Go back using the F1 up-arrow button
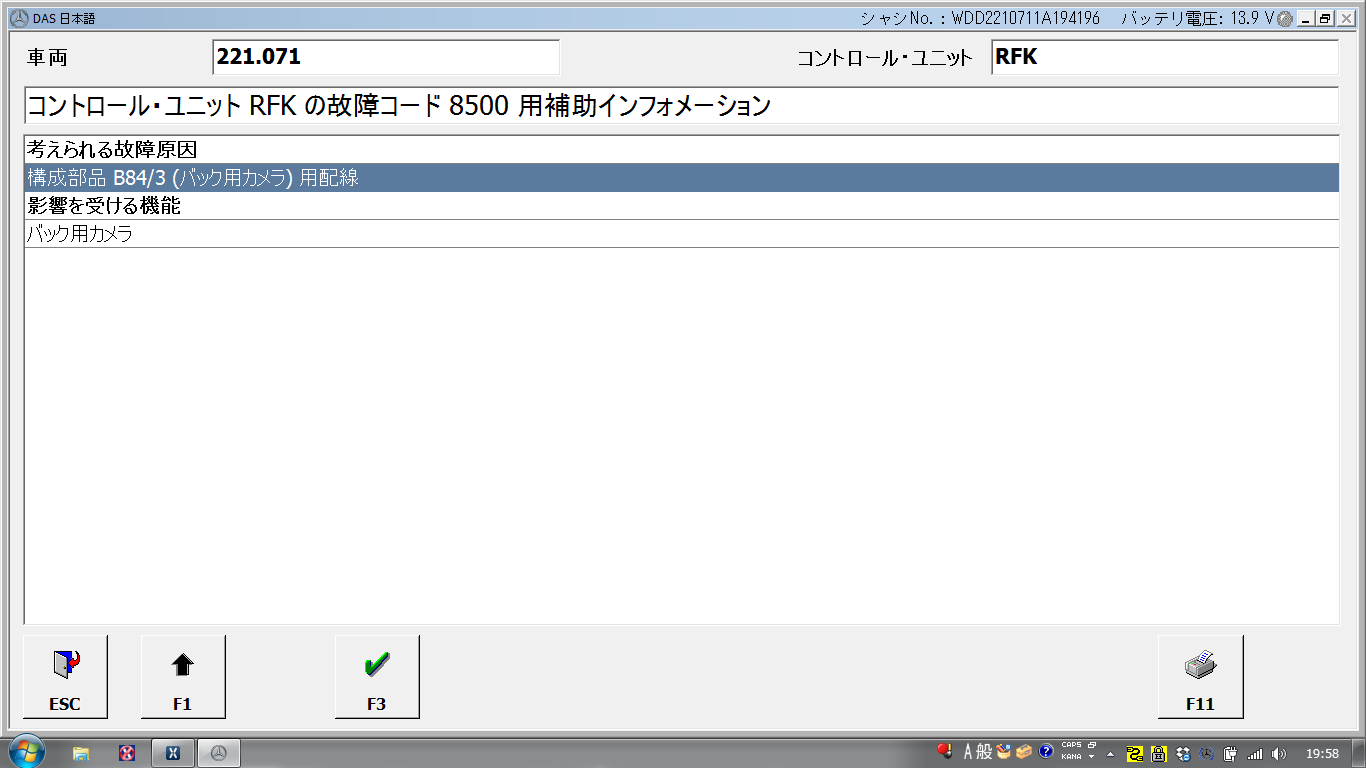 pyautogui.click(x=183, y=677)
